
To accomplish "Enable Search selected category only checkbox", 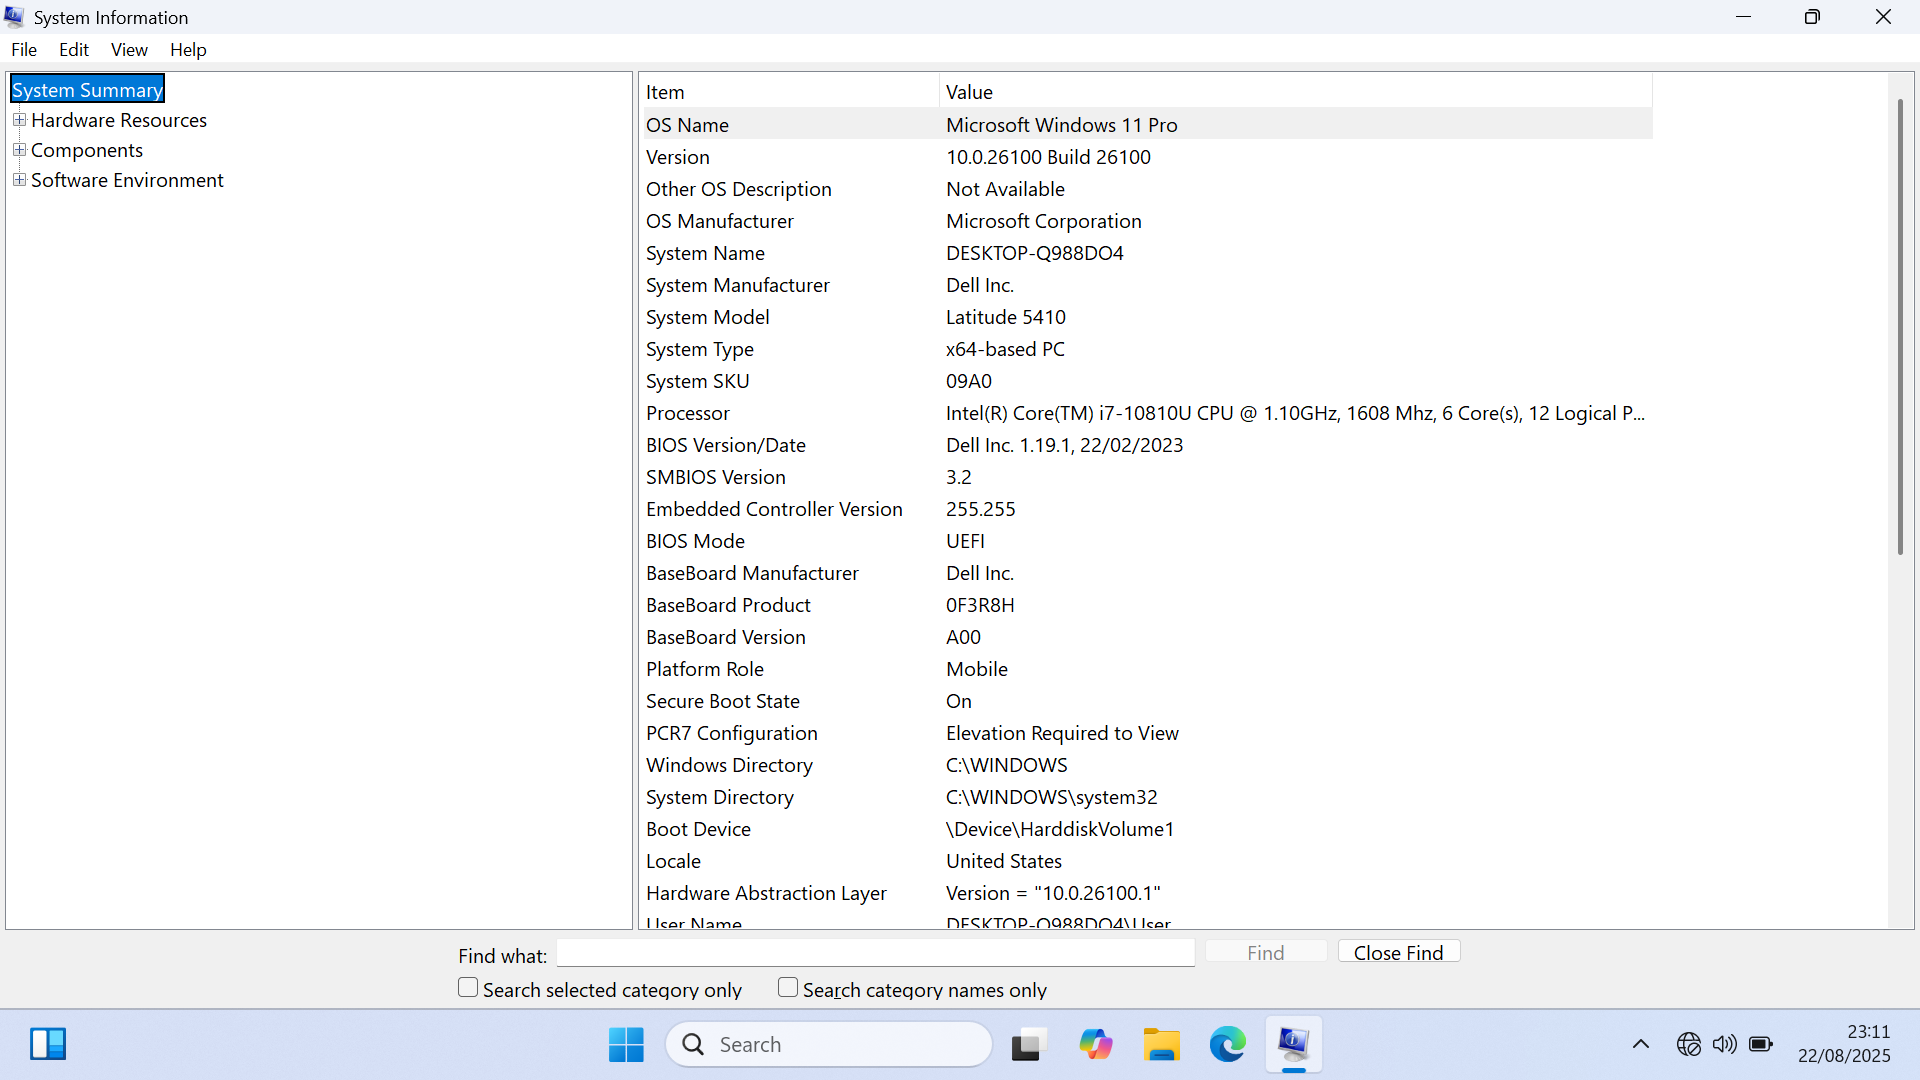I will [468, 988].
